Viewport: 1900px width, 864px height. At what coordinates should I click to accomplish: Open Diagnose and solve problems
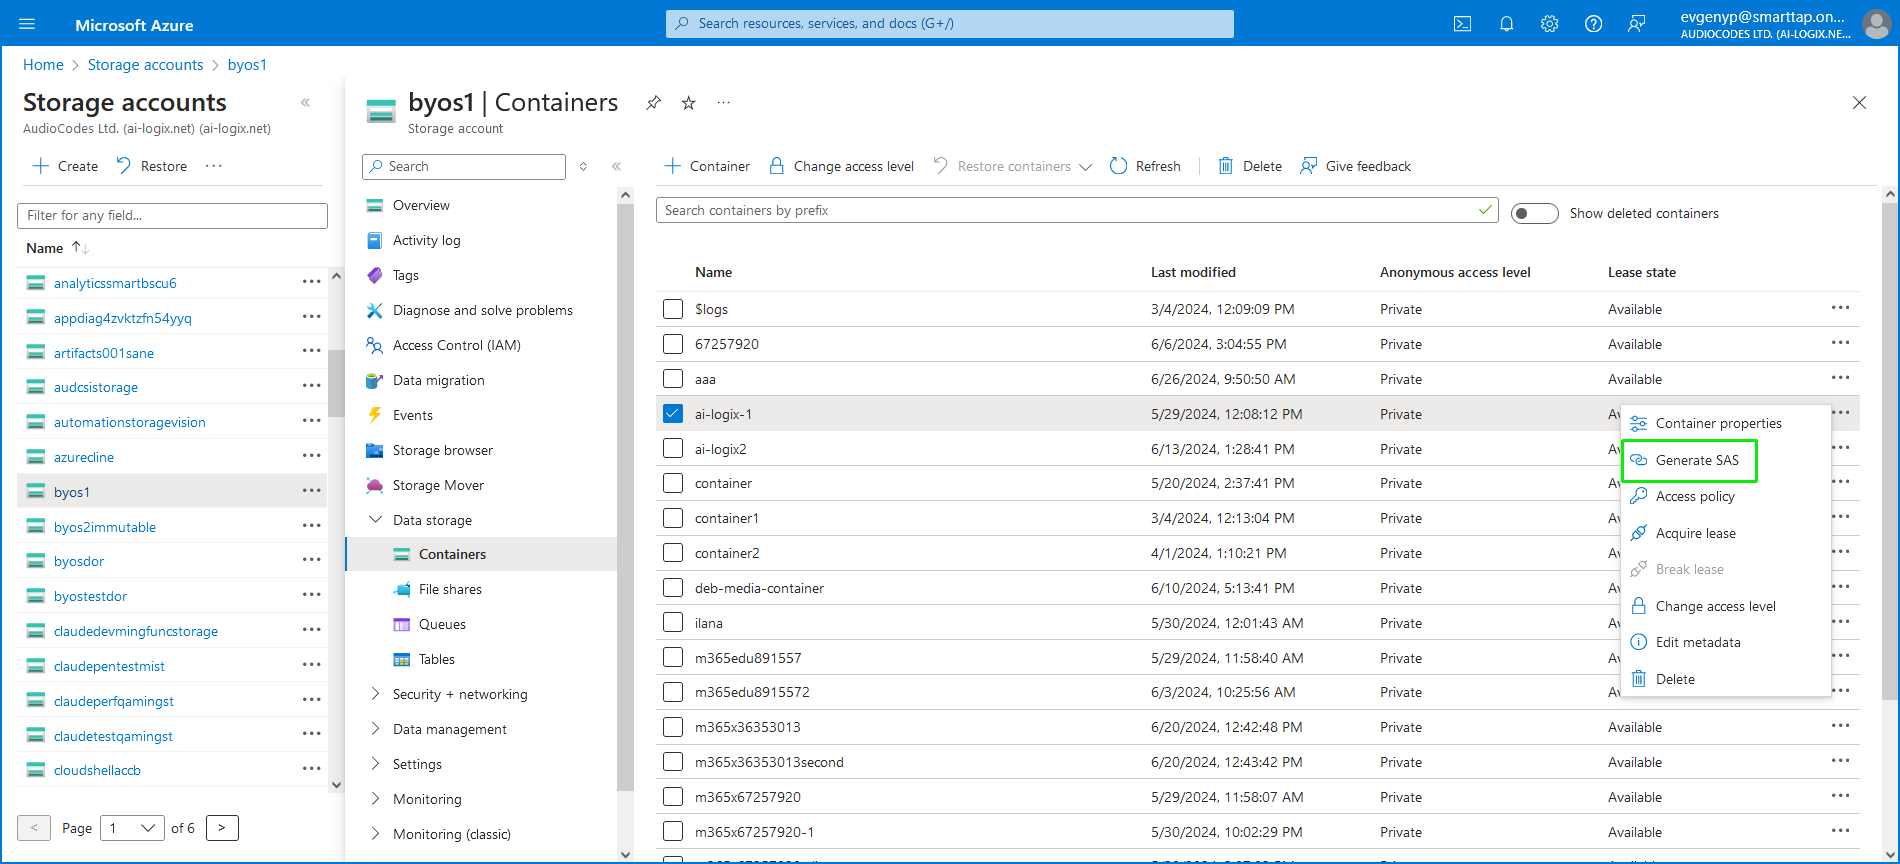482,310
